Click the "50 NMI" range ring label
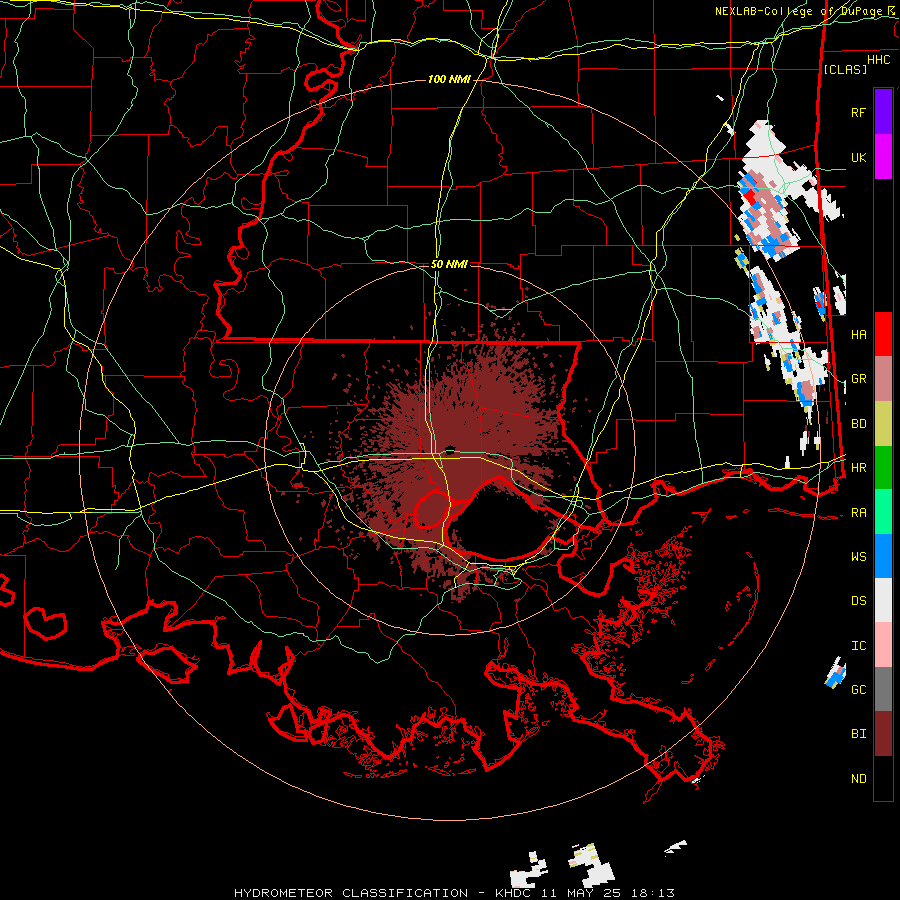 tap(449, 264)
